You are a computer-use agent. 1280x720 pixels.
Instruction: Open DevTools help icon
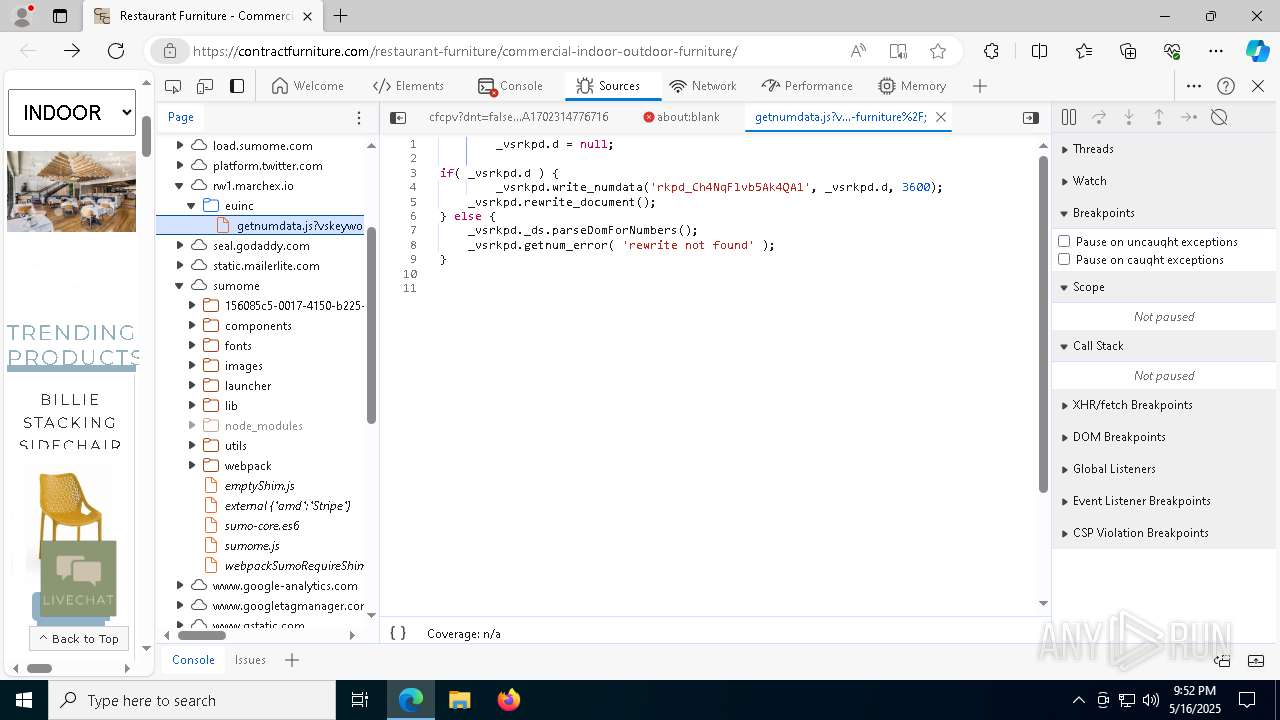1226,86
